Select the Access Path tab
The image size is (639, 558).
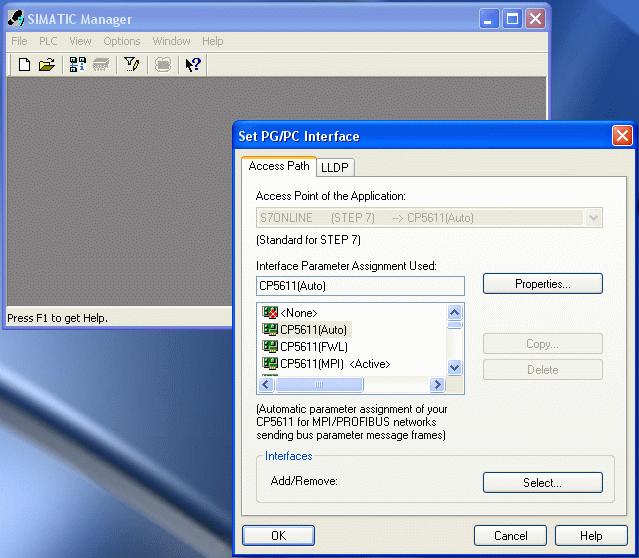279,166
